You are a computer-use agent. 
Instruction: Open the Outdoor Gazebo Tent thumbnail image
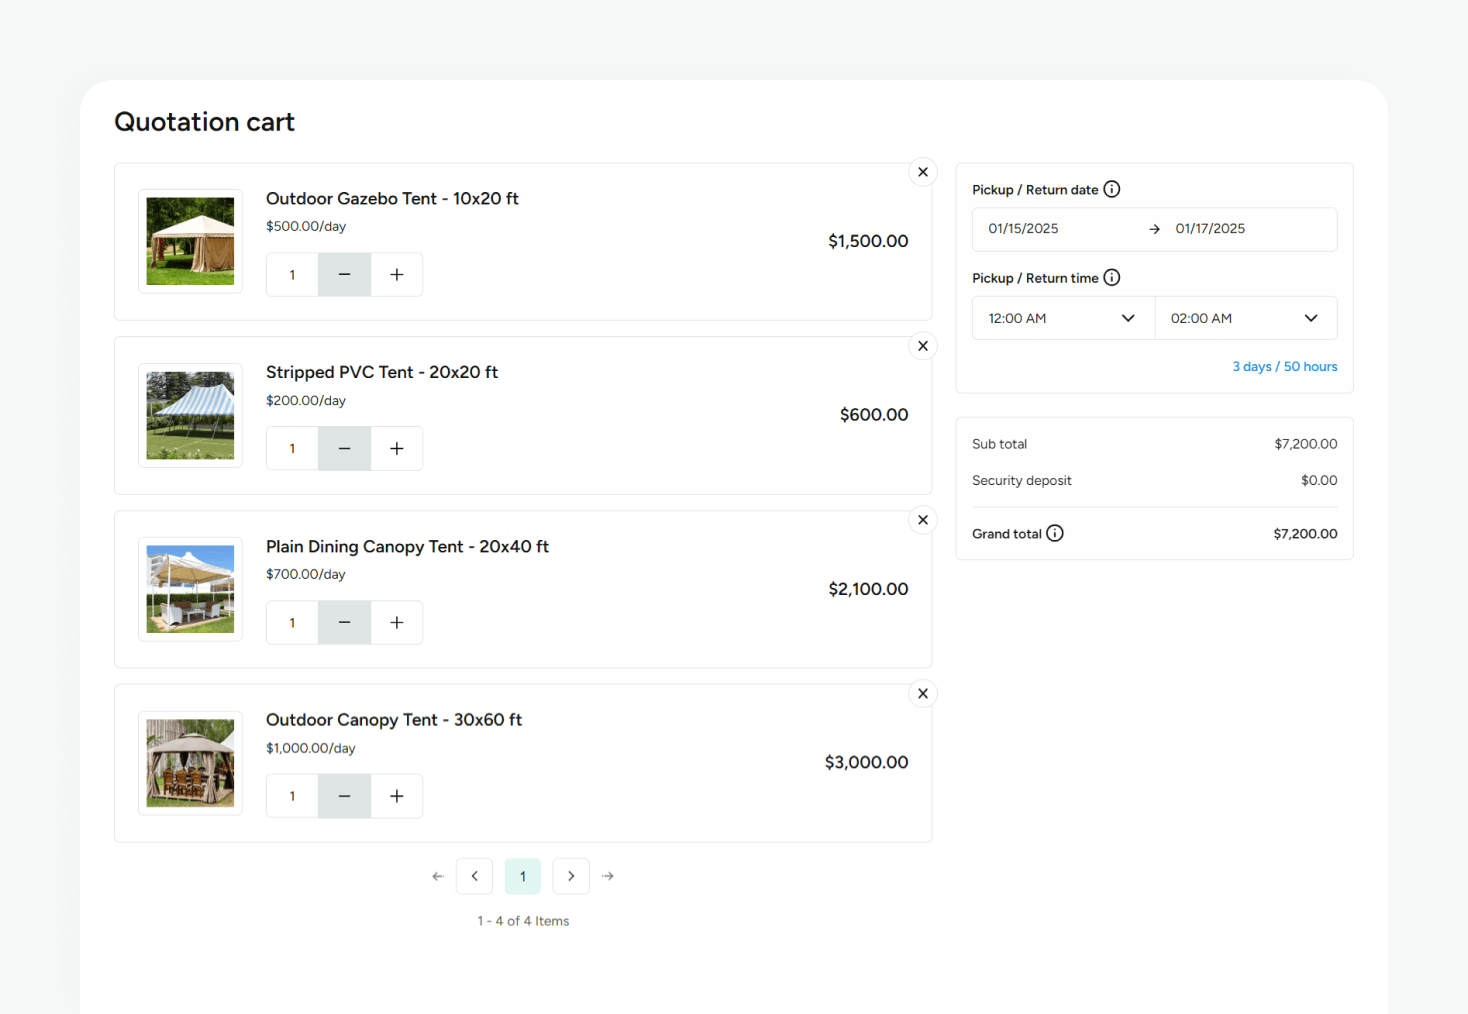(x=190, y=241)
